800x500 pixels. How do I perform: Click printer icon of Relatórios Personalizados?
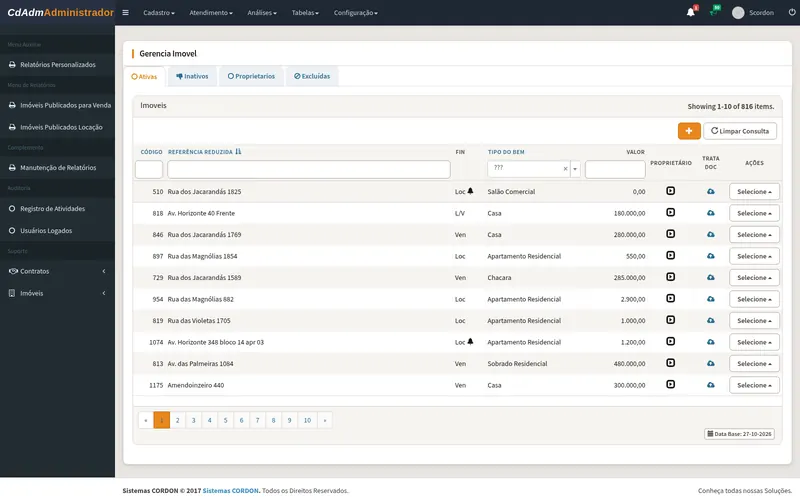(x=12, y=65)
